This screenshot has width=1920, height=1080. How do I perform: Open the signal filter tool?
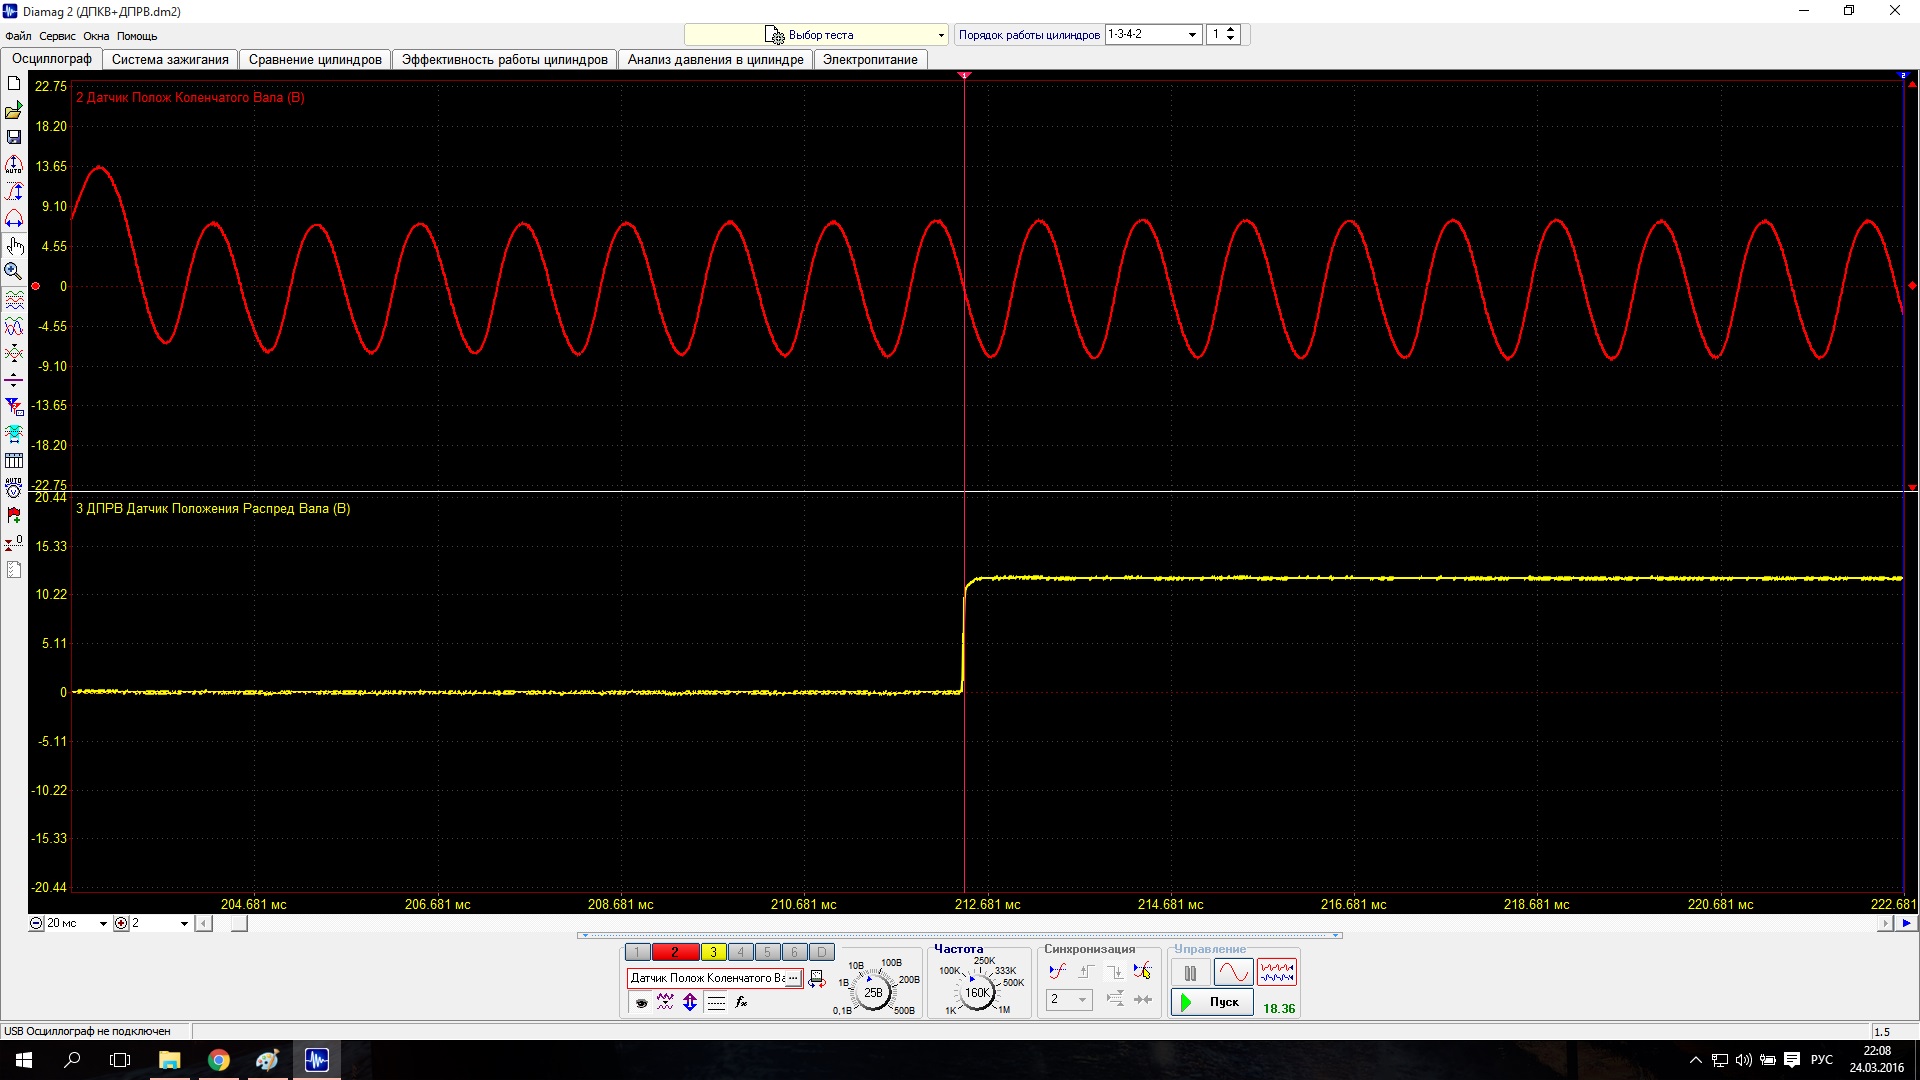coord(14,407)
